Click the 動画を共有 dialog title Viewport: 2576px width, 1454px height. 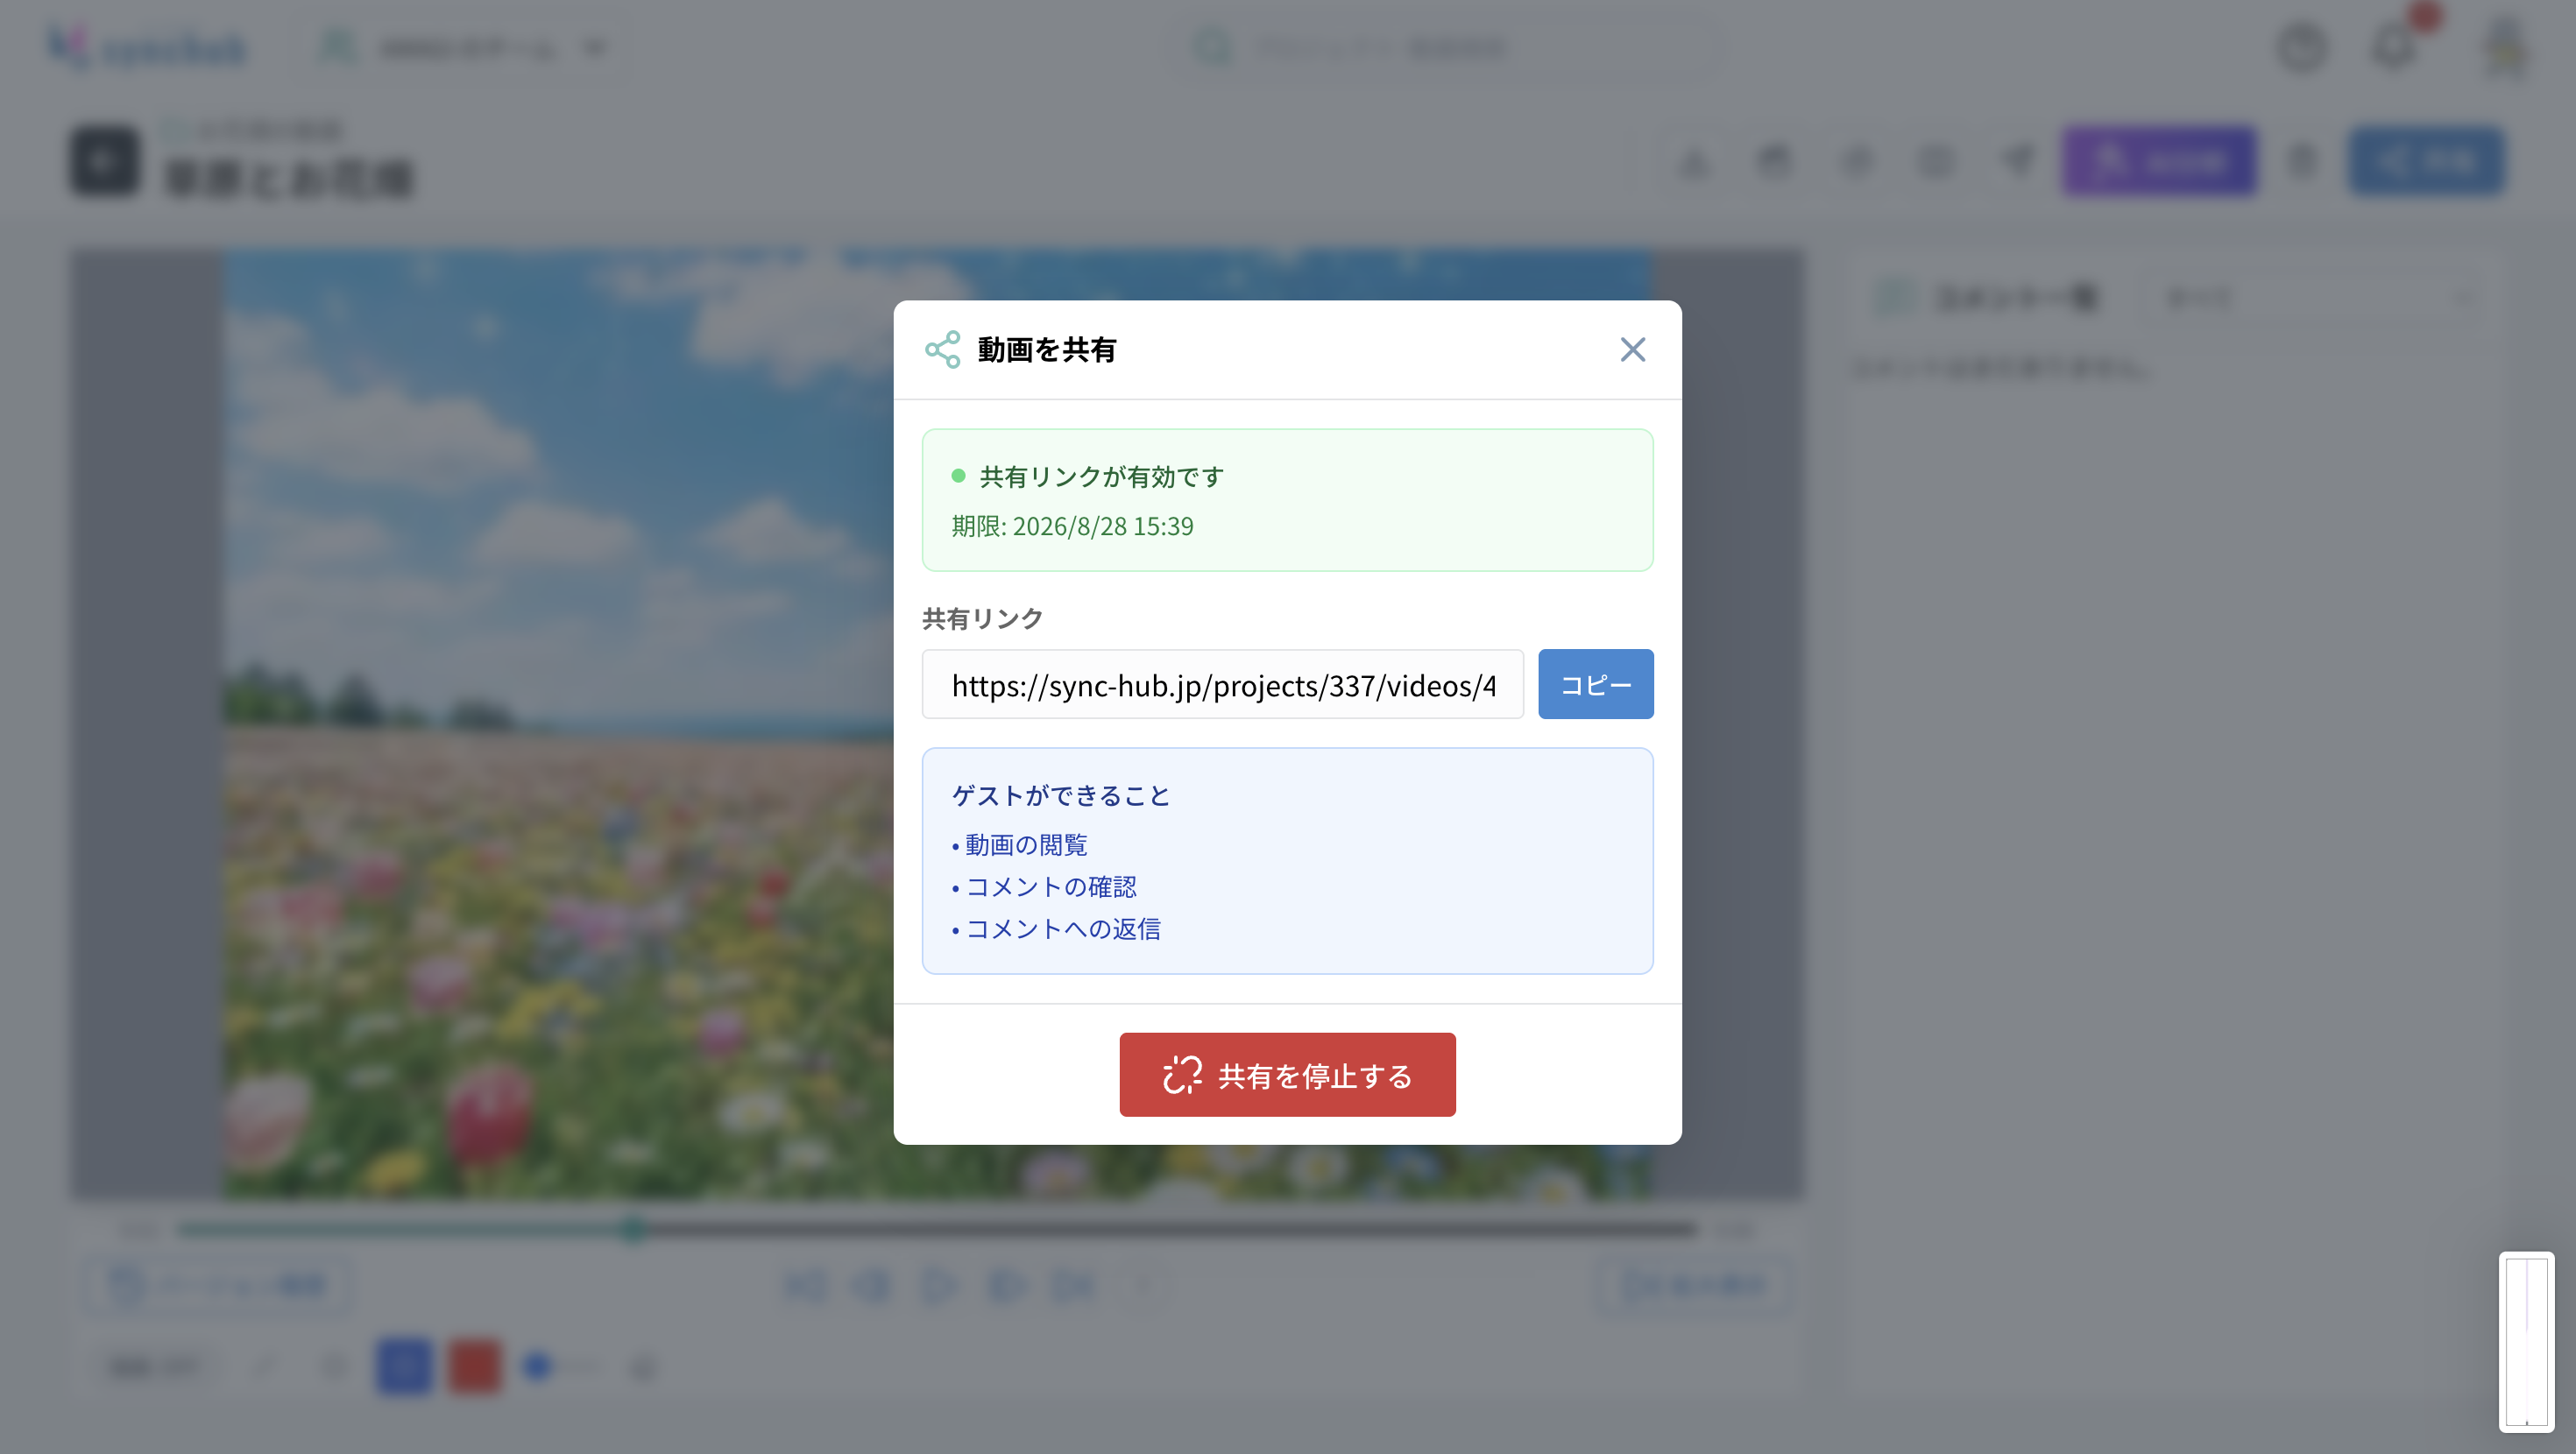pos(1047,350)
